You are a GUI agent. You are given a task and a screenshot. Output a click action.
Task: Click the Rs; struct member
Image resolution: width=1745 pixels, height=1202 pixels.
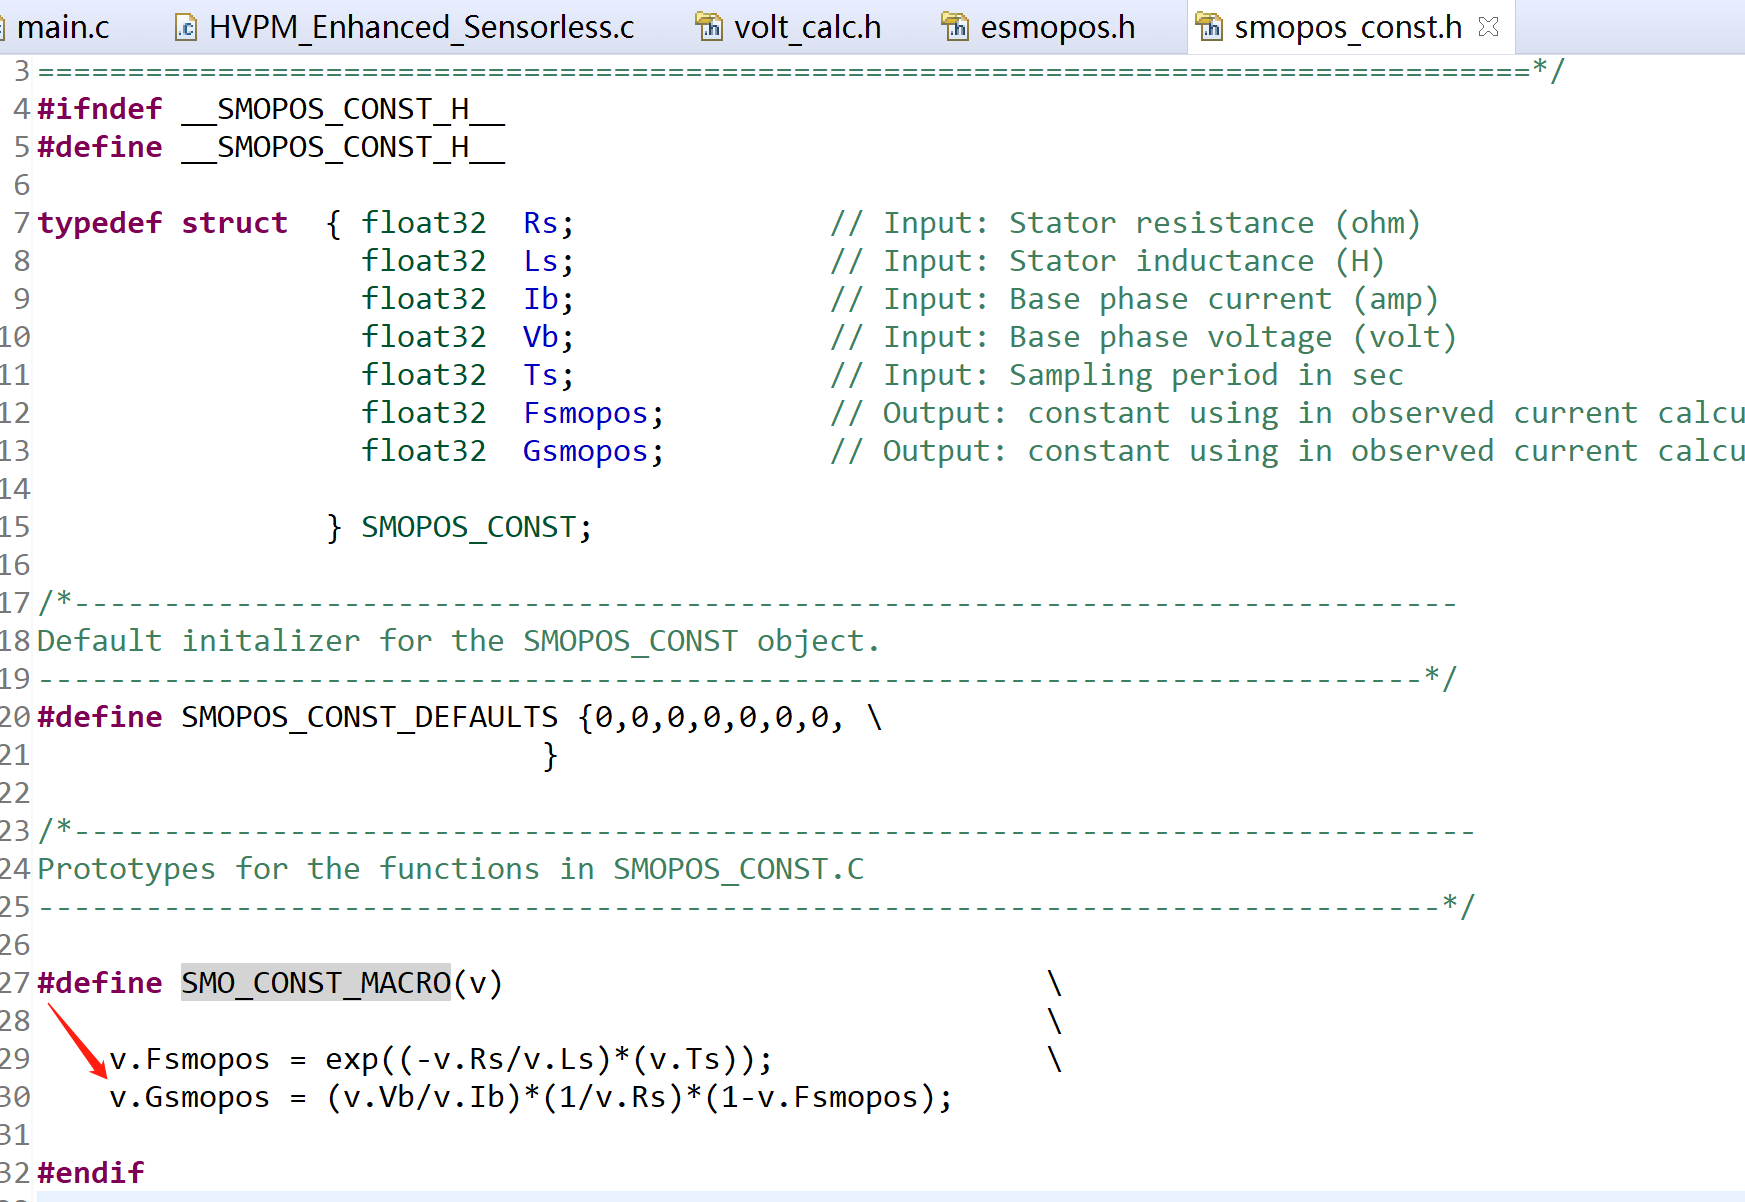coord(548,223)
